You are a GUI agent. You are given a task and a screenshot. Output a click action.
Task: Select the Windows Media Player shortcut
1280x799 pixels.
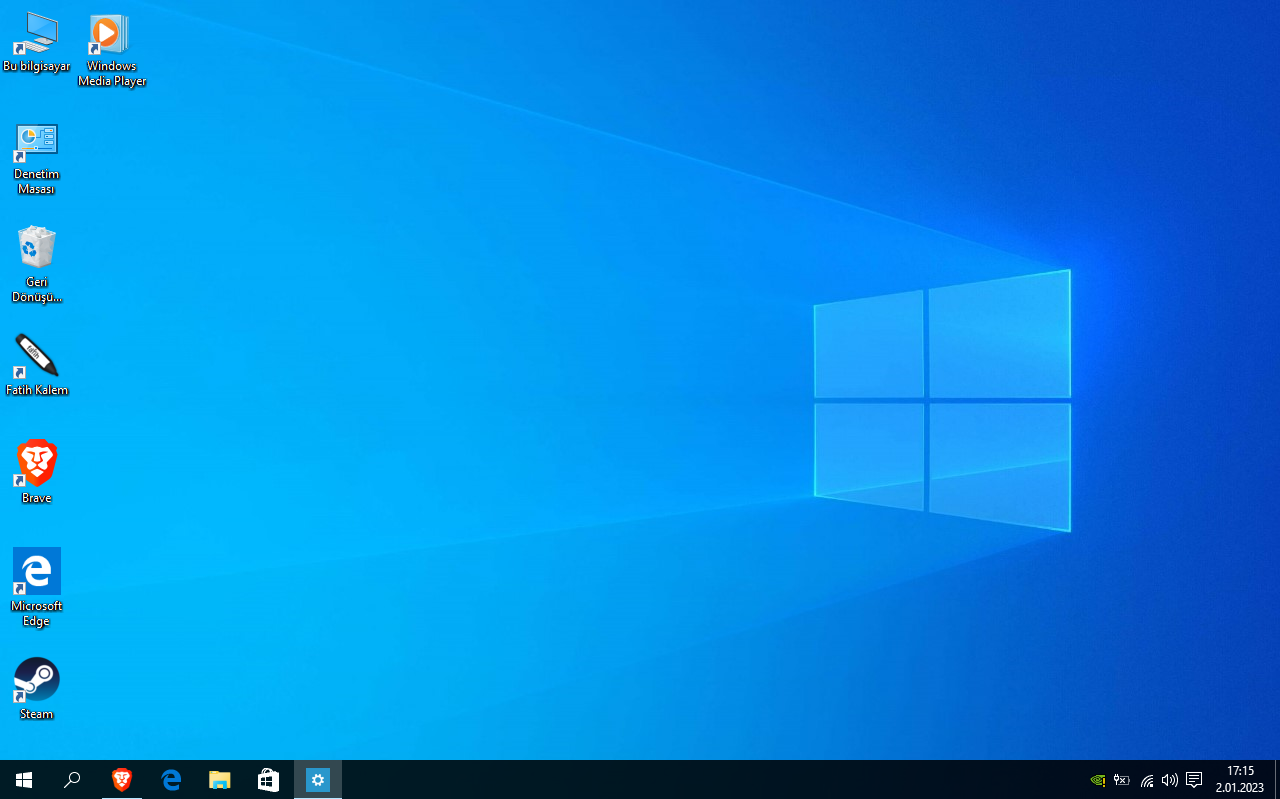pos(112,50)
